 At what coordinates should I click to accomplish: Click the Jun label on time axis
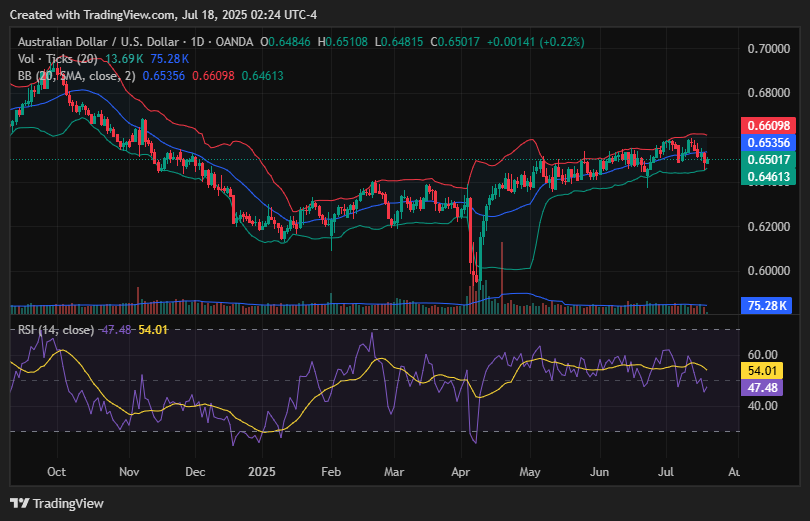click(600, 472)
